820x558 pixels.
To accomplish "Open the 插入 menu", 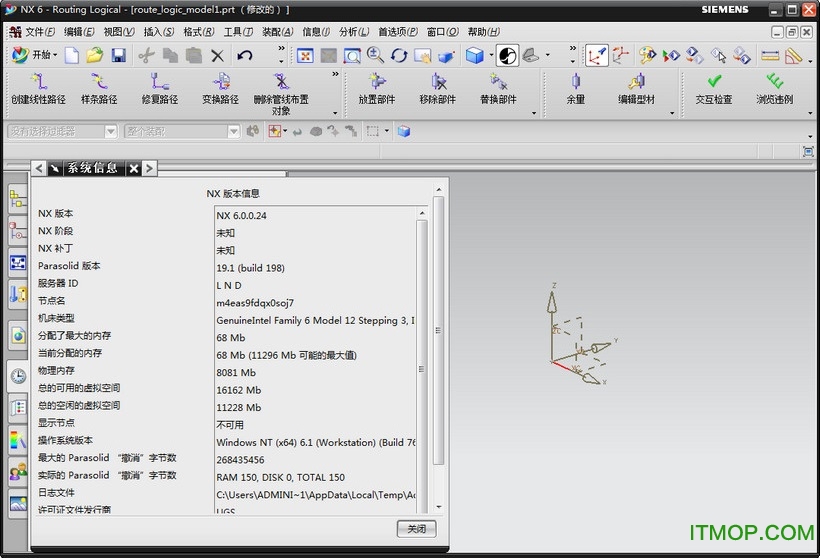I will [x=158, y=32].
